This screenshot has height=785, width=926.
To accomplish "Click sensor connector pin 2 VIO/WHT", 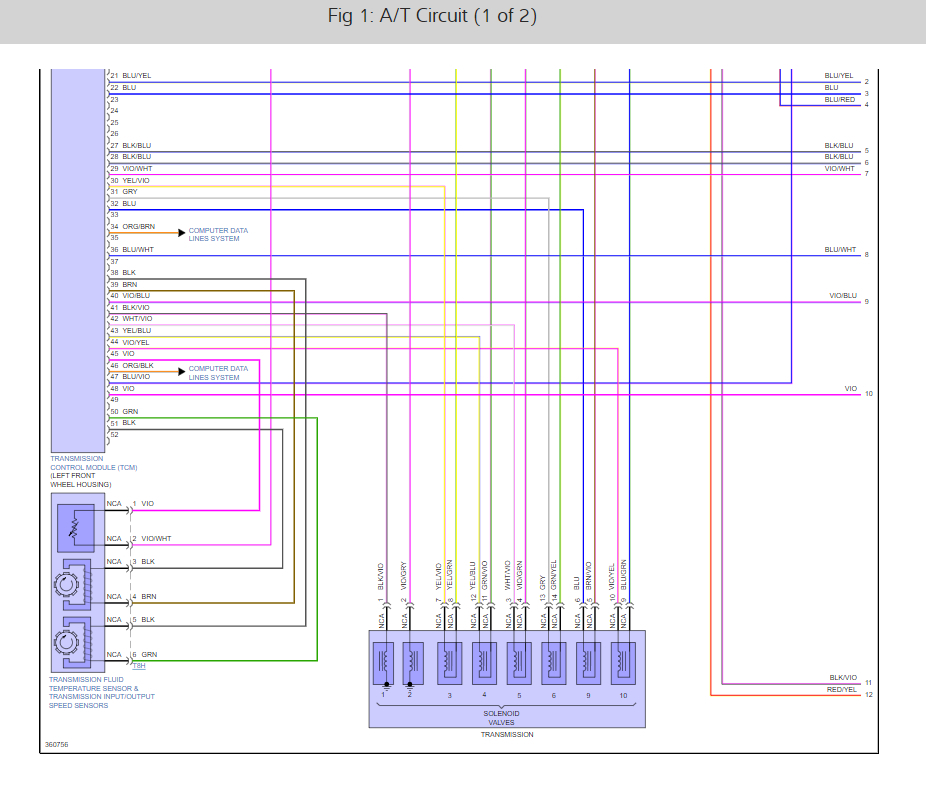I will point(152,539).
